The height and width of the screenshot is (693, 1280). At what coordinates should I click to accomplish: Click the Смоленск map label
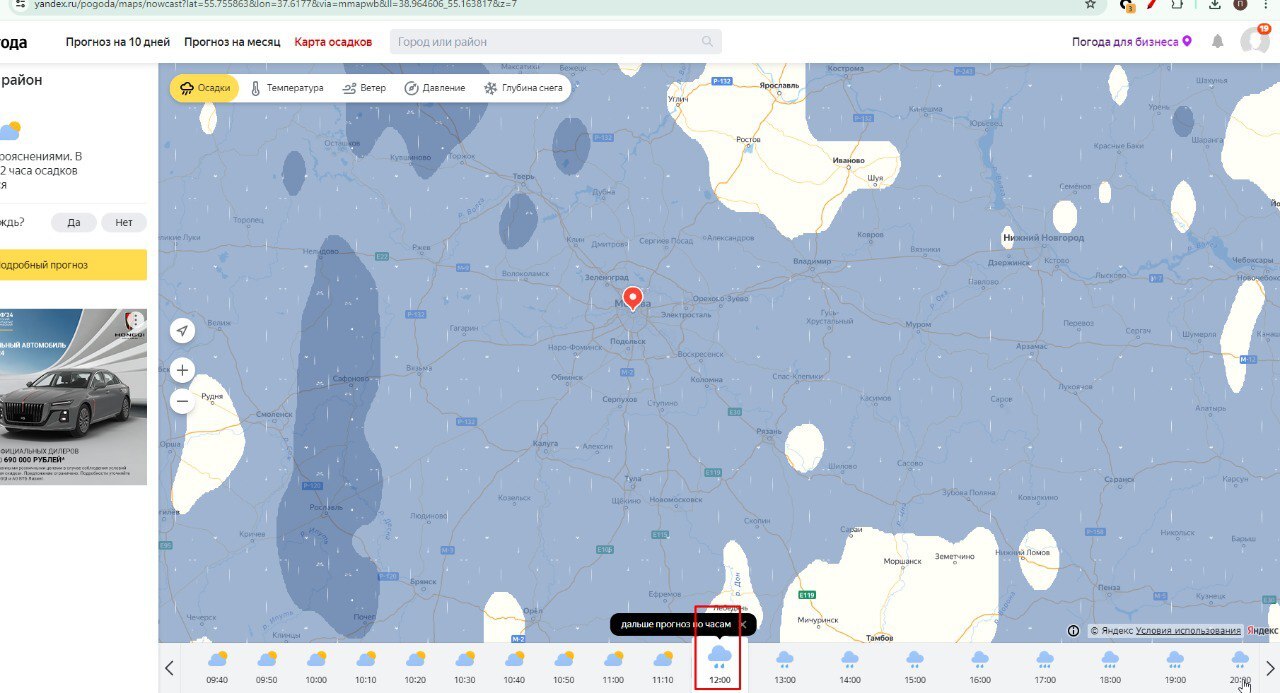click(x=274, y=414)
